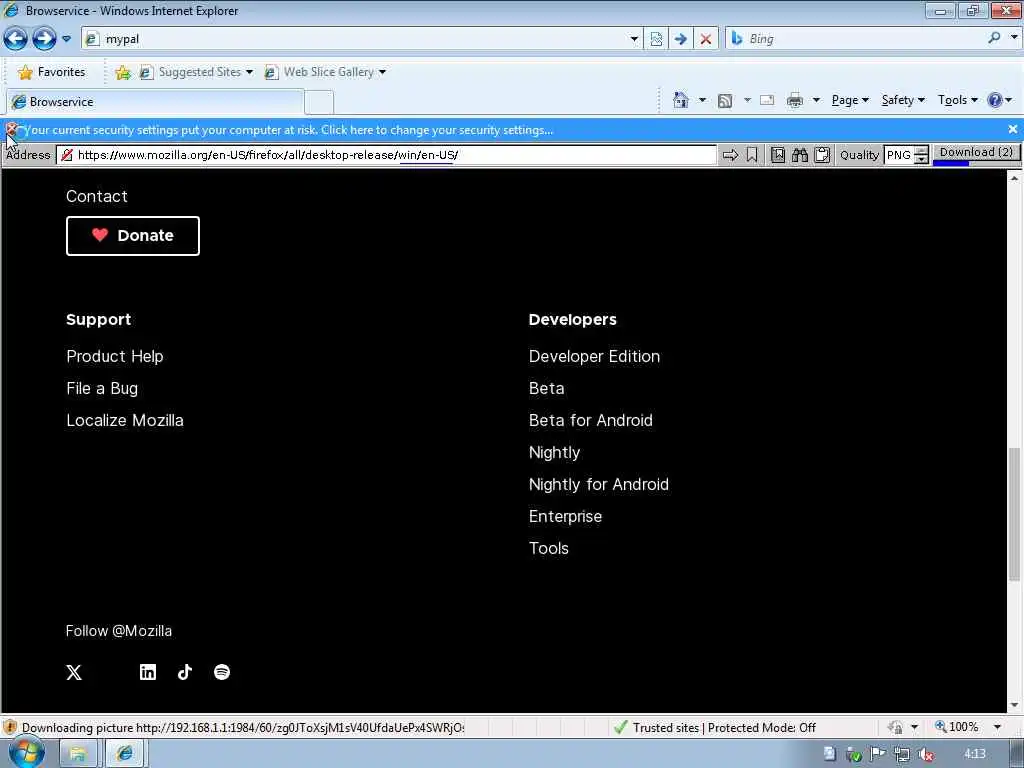Click the blue Go arrow in IE address bar

[680, 39]
